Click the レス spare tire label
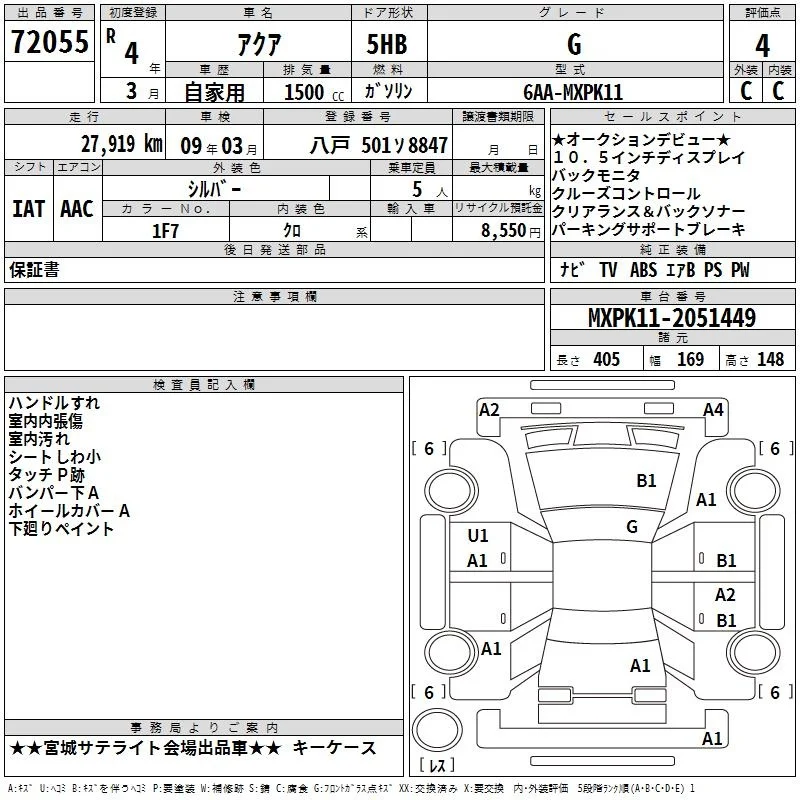 [437, 765]
